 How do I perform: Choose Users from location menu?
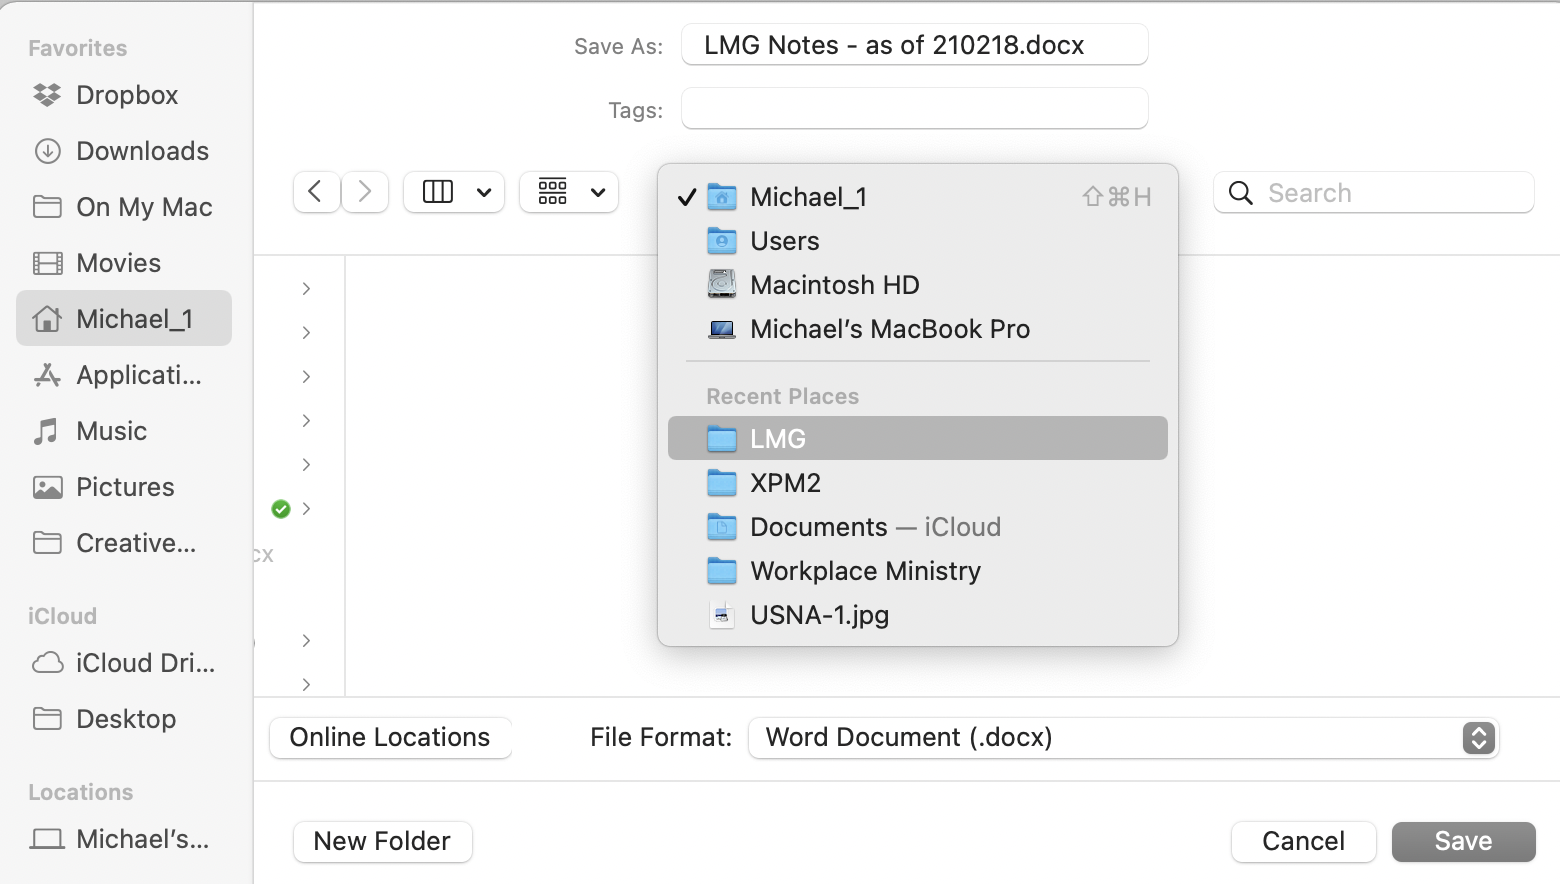(x=918, y=241)
